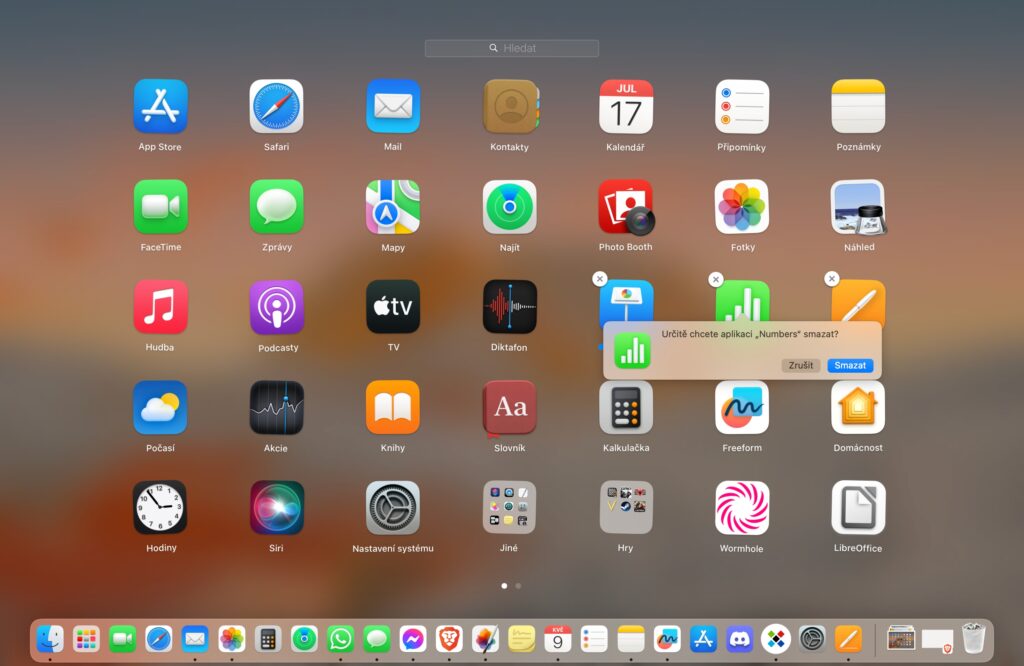Launch the Slovník dictionary app
The width and height of the screenshot is (1024, 666).
click(x=509, y=407)
